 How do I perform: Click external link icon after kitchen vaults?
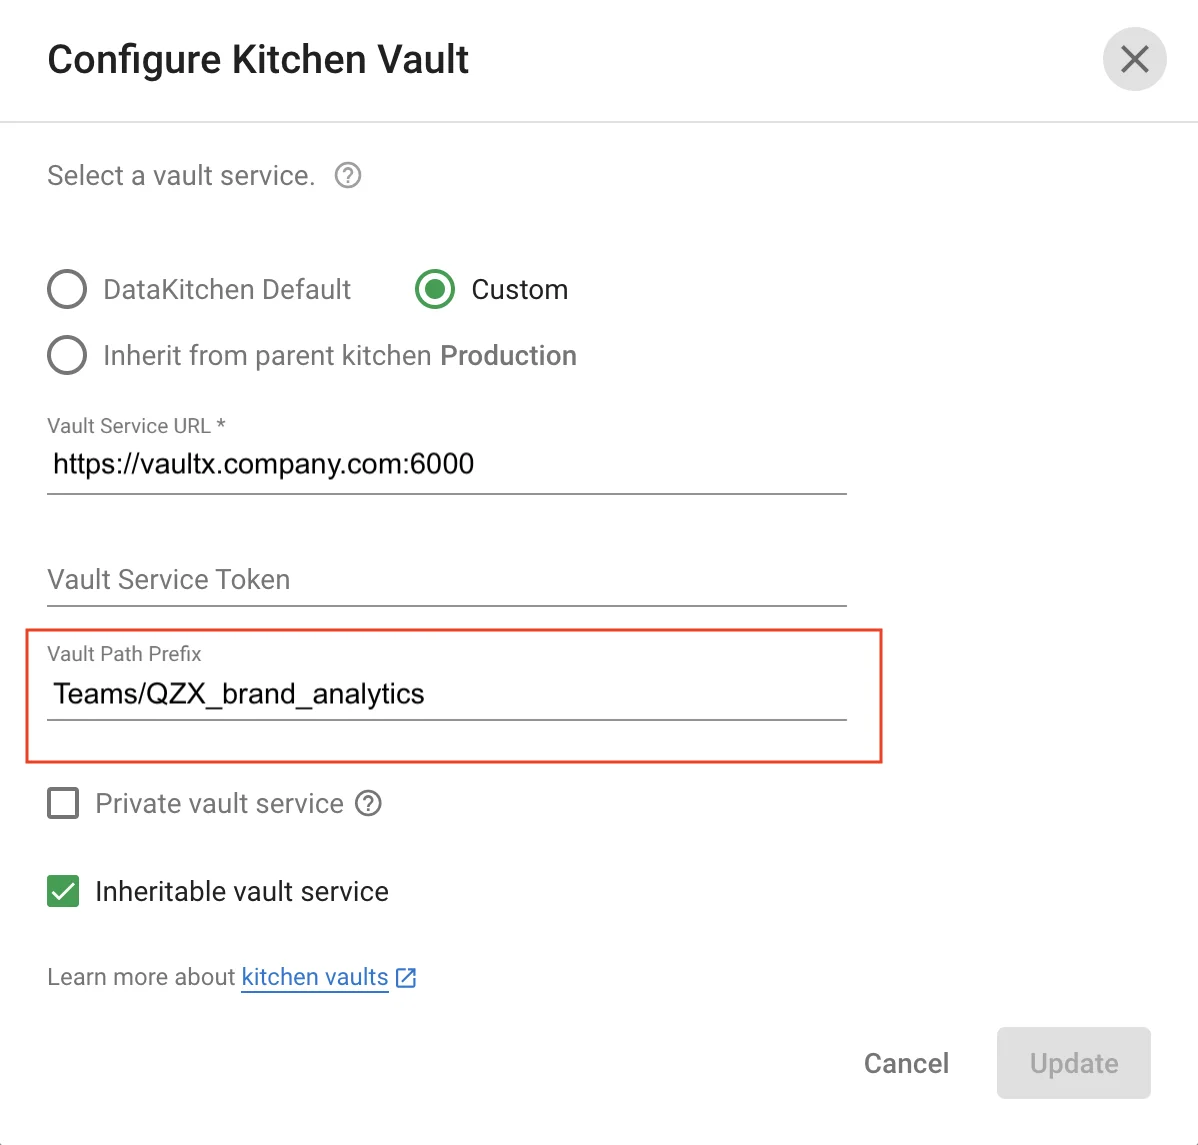[x=406, y=978]
